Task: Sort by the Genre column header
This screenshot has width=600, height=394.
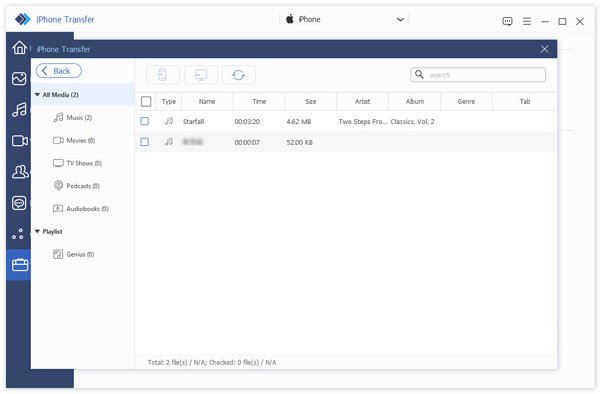Action: [x=466, y=101]
